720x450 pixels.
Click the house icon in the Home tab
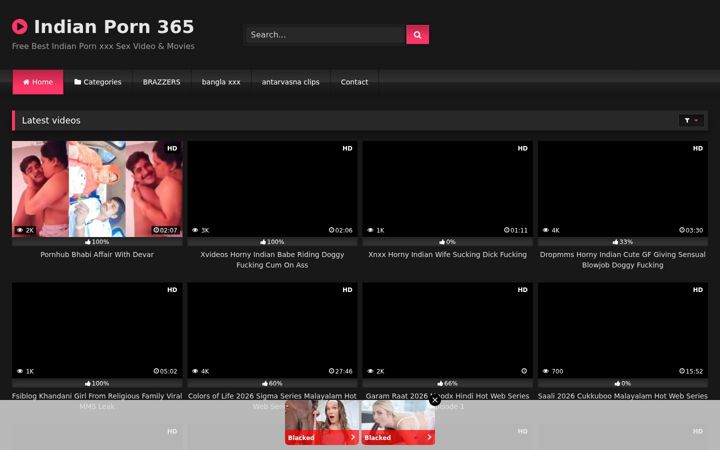coord(26,82)
